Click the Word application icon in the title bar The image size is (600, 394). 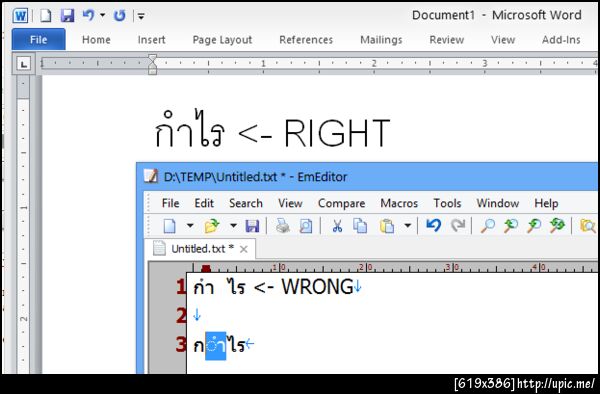coord(20,16)
